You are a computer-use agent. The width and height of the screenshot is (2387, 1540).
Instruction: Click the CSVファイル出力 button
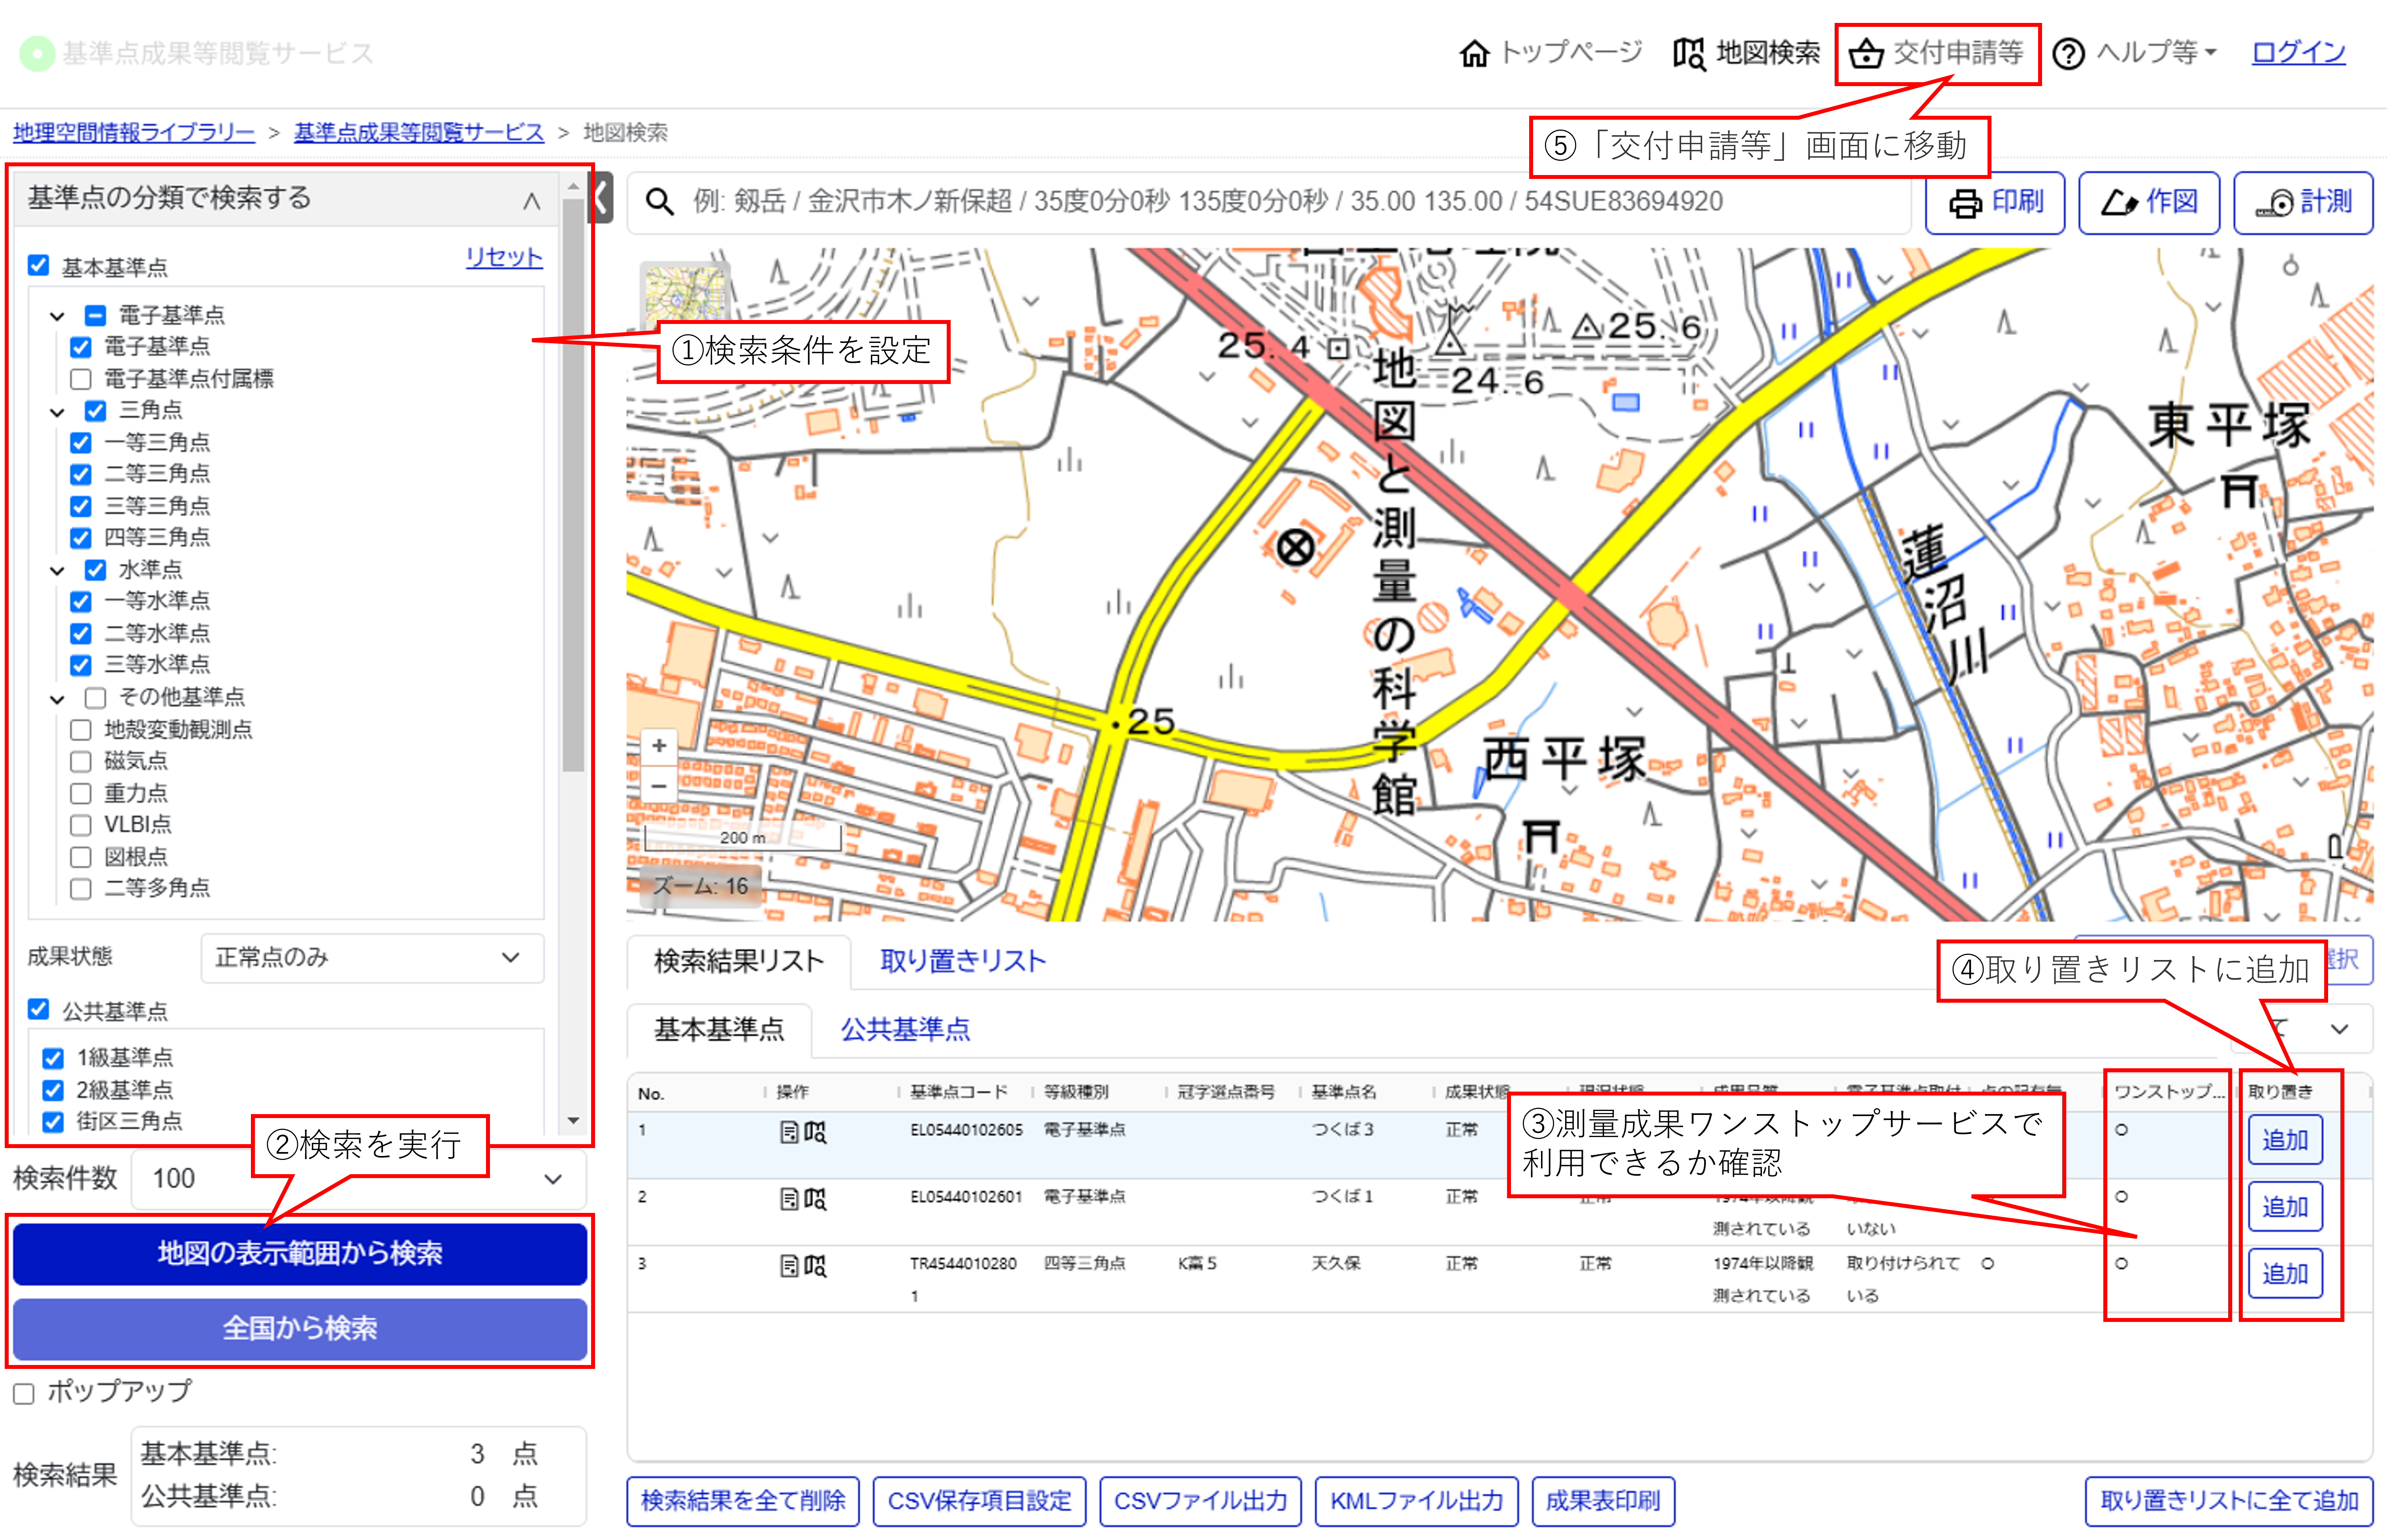(1200, 1500)
